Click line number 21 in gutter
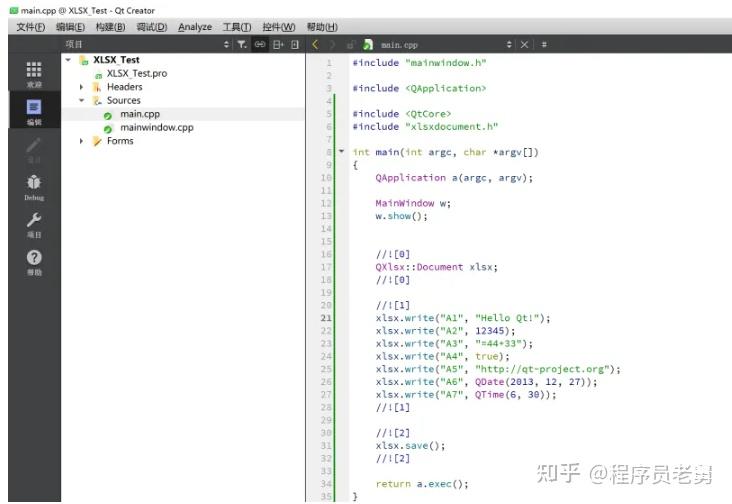 coord(326,318)
